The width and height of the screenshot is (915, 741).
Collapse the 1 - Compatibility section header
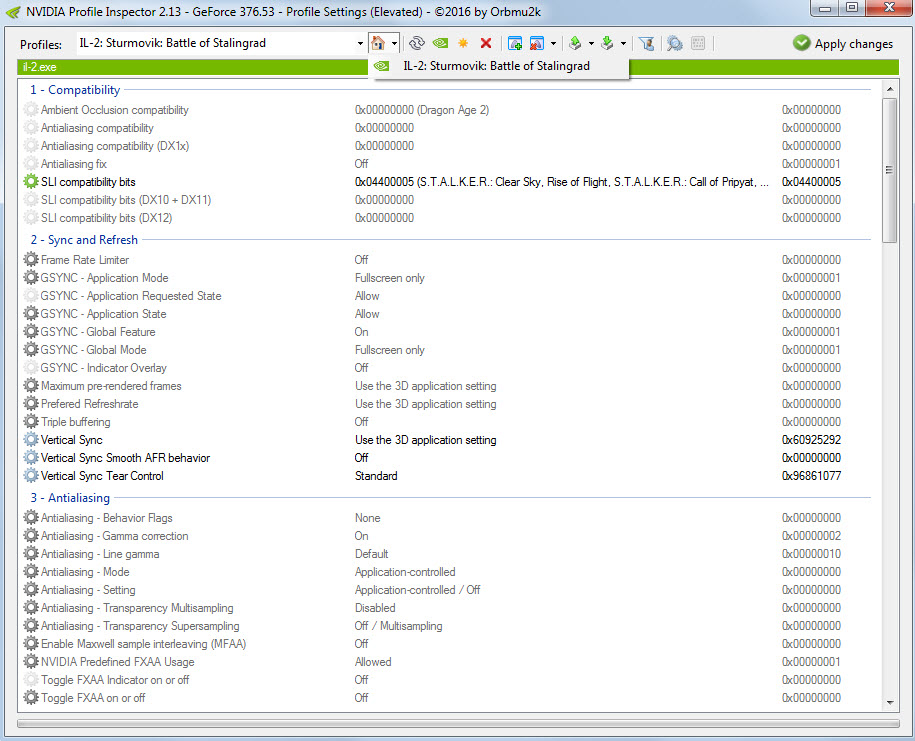[75, 90]
